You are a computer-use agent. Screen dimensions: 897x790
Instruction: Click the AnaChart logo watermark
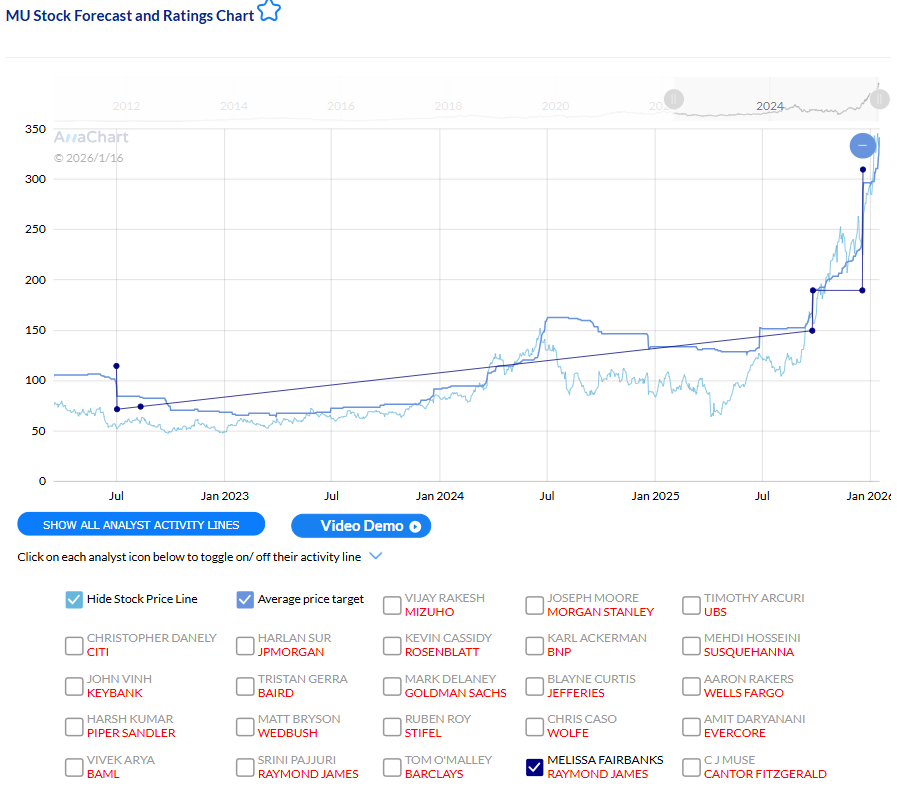click(91, 138)
